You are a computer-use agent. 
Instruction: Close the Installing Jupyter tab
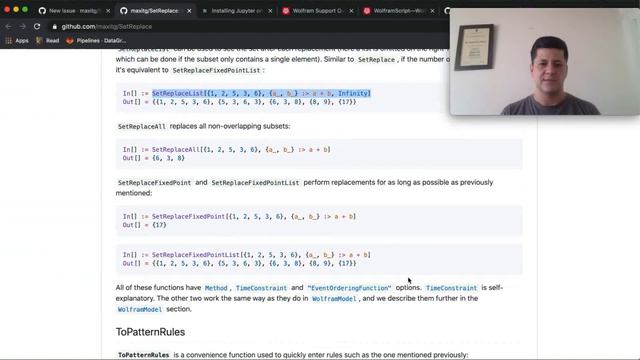(270, 11)
